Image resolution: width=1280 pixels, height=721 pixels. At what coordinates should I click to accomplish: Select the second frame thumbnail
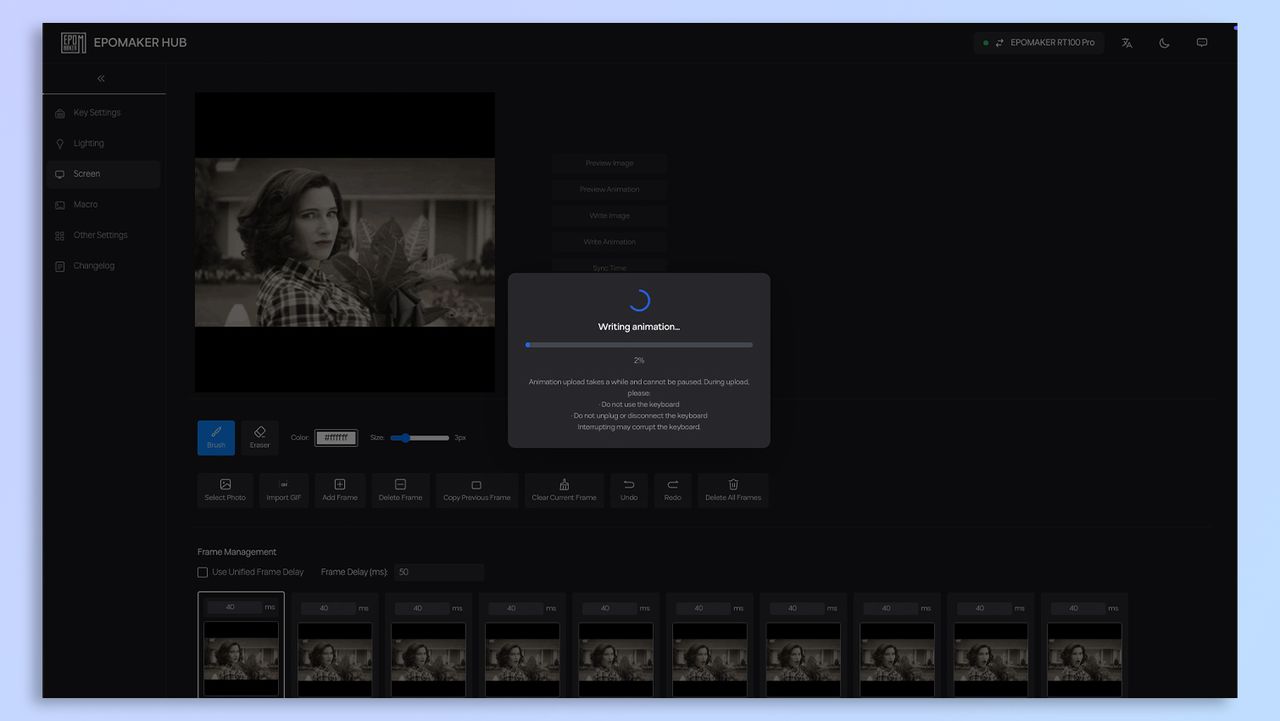[x=335, y=658]
